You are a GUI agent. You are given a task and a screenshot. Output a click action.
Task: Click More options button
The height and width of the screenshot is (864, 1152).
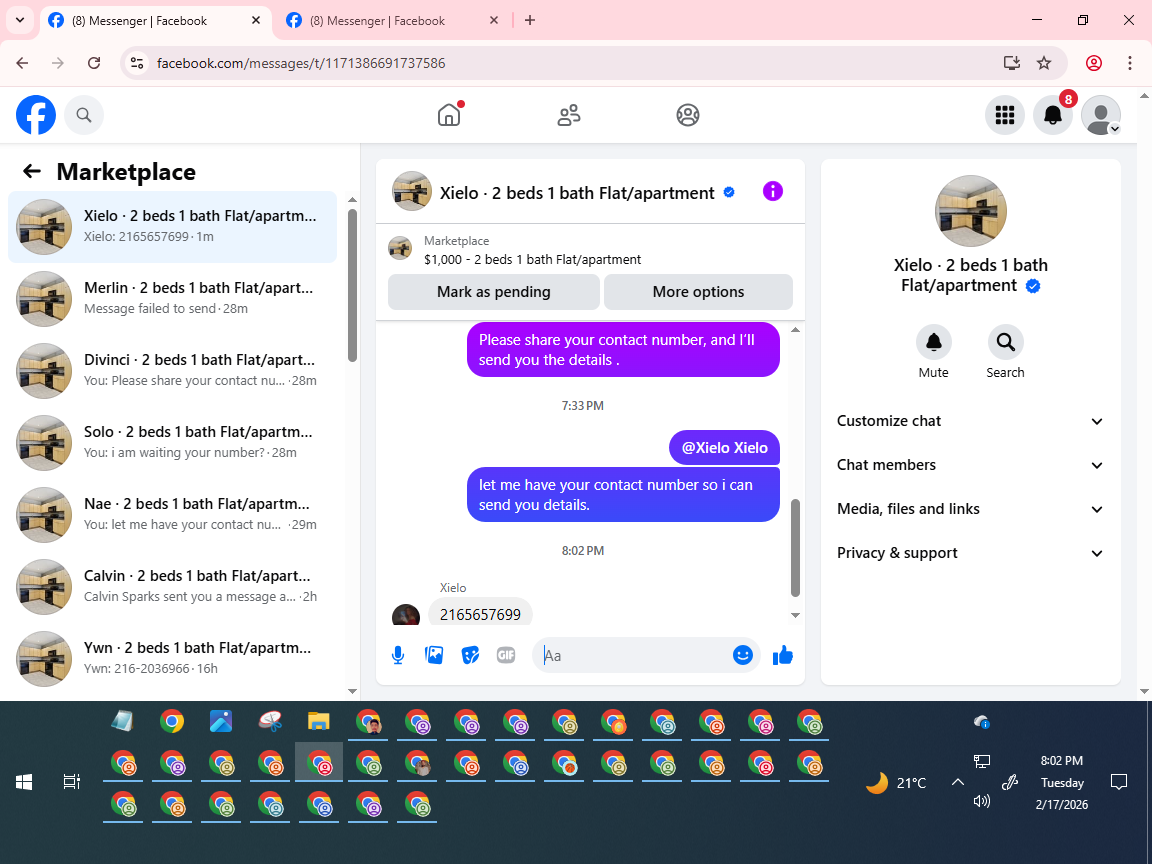[698, 292]
